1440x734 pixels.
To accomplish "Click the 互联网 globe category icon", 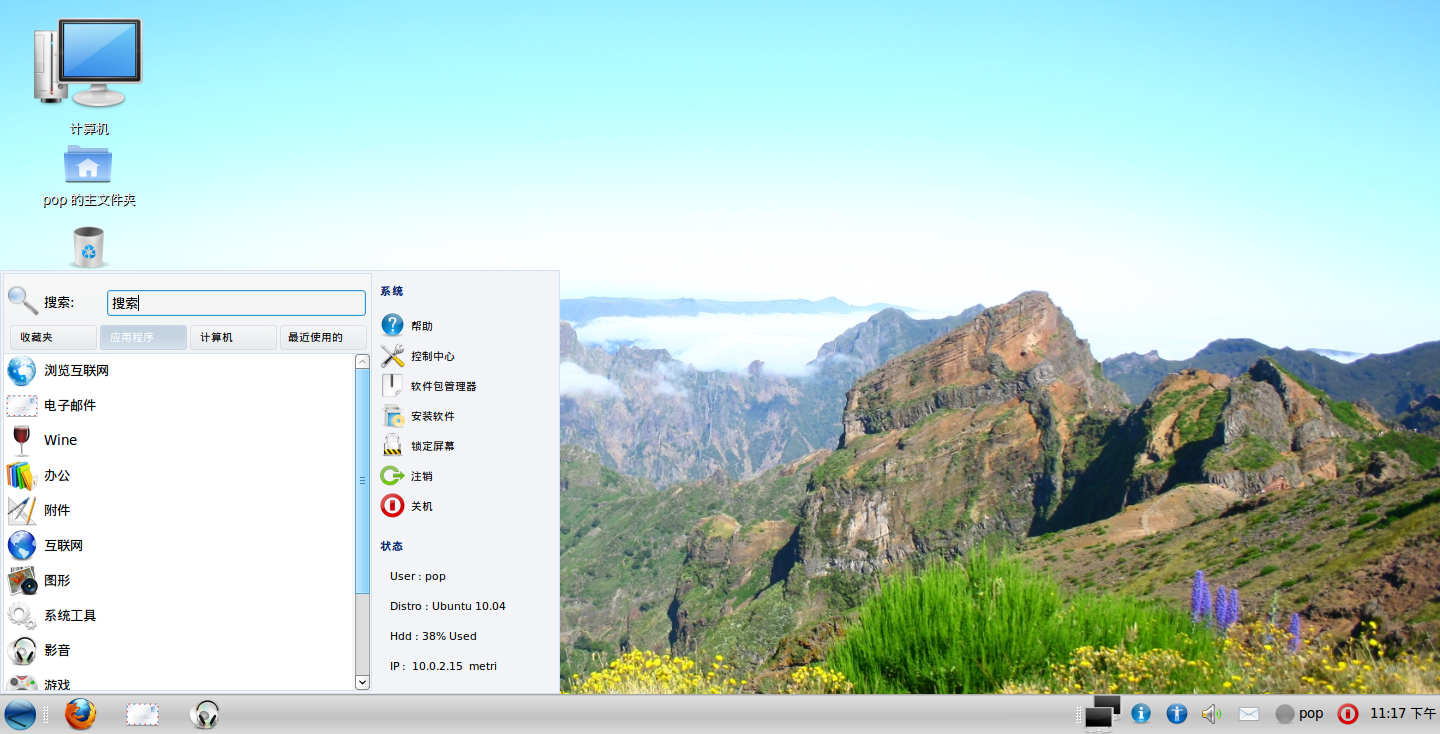I will [x=22, y=545].
